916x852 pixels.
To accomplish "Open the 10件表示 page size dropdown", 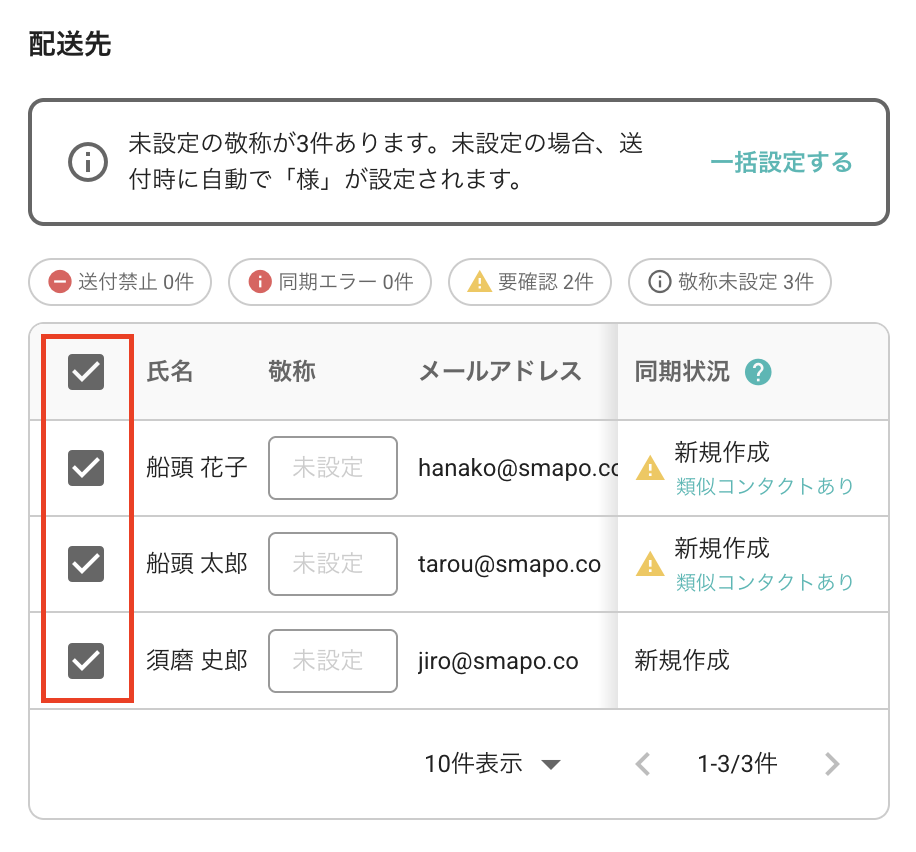I will point(492,764).
